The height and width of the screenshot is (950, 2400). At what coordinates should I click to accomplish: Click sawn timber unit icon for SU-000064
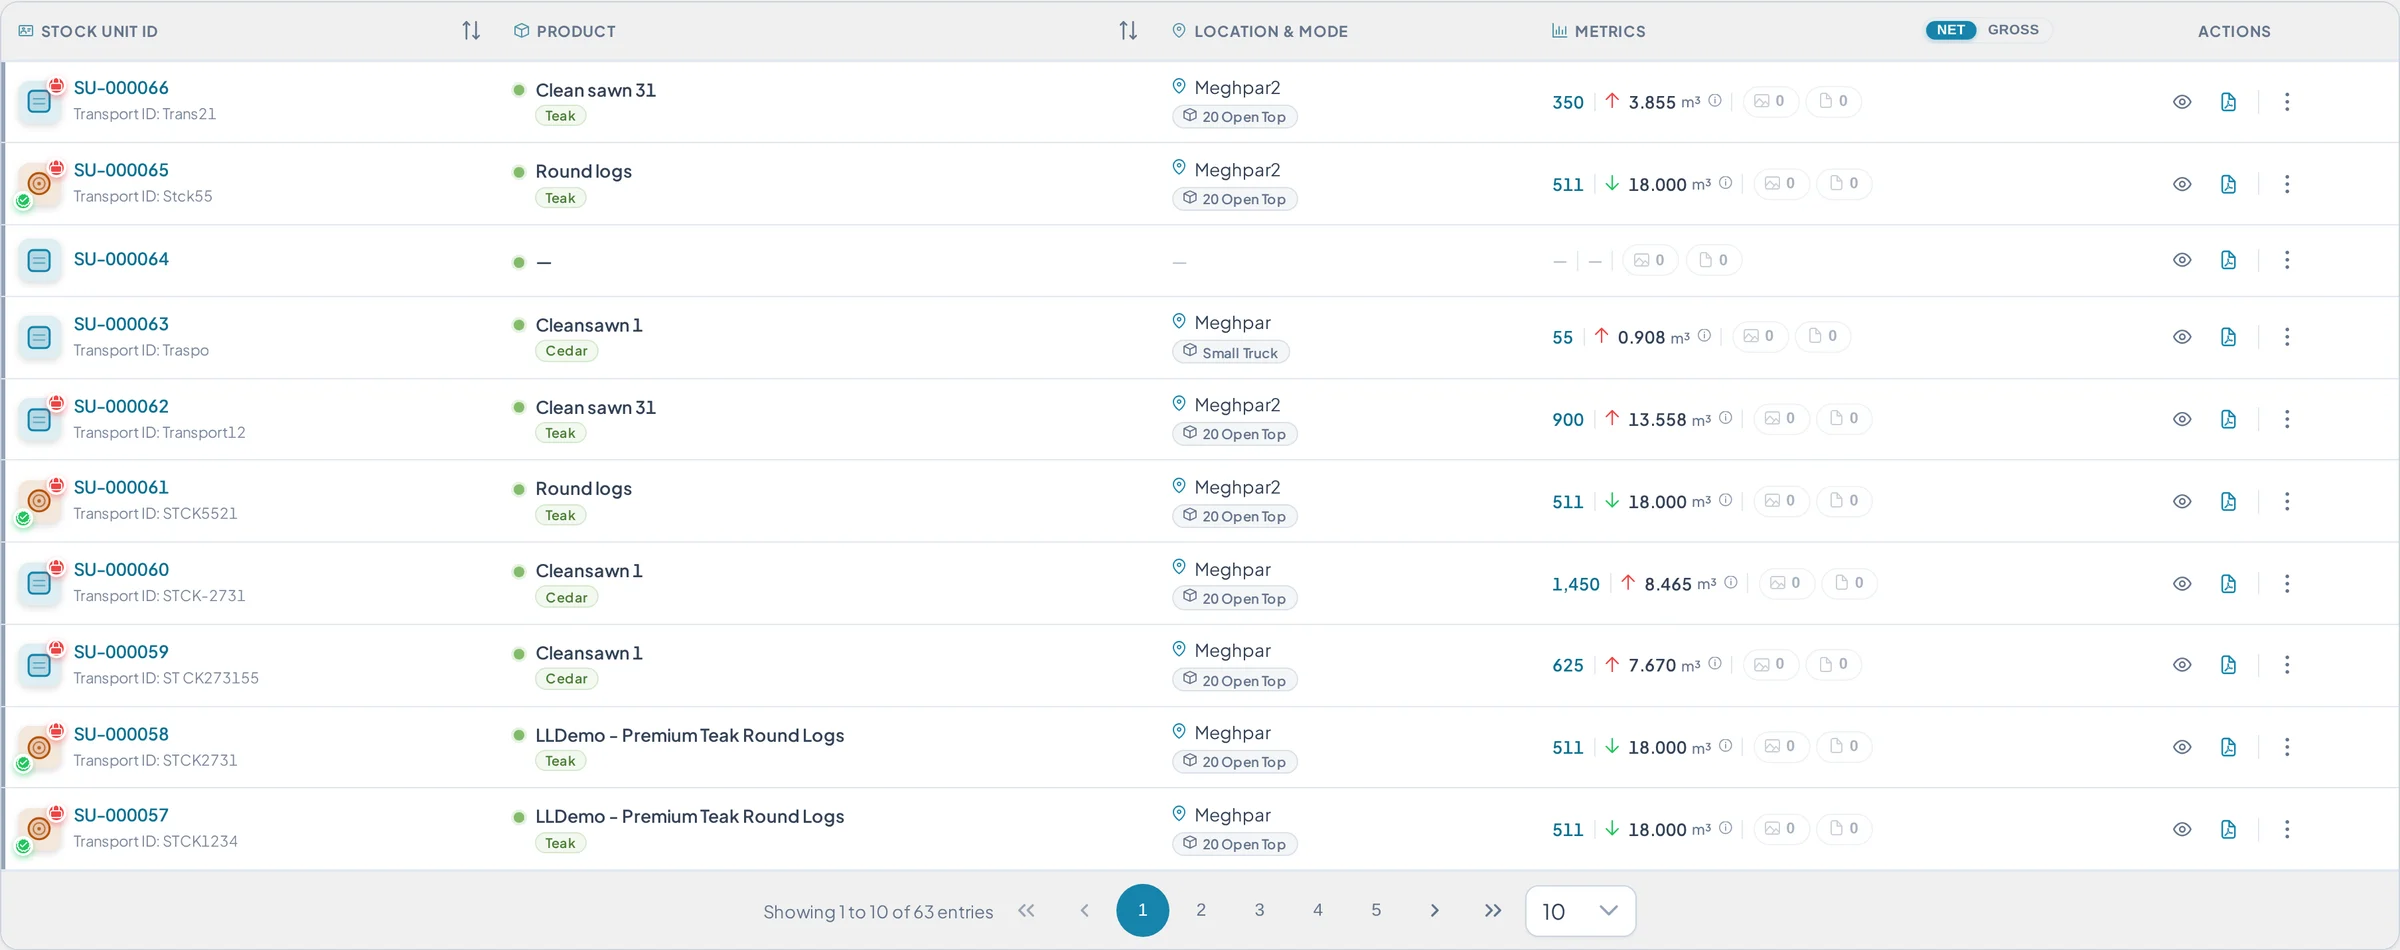[39, 260]
